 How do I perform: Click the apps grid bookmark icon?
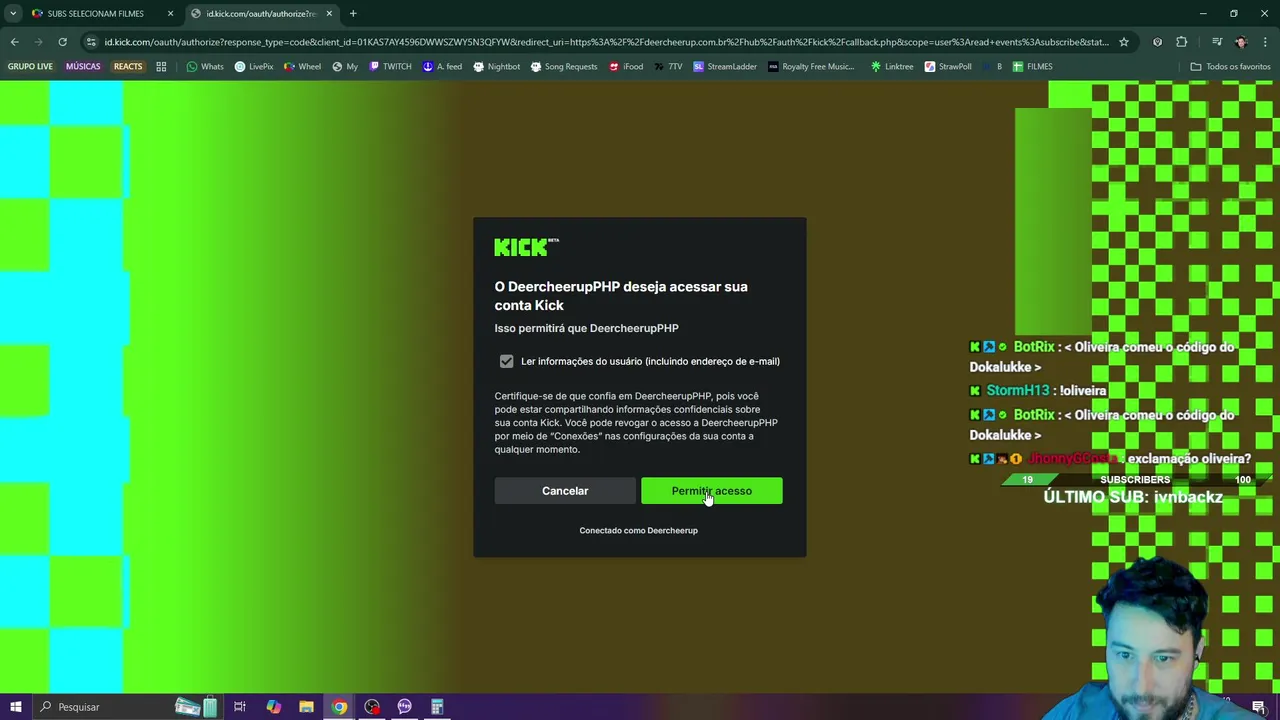pos(161,67)
